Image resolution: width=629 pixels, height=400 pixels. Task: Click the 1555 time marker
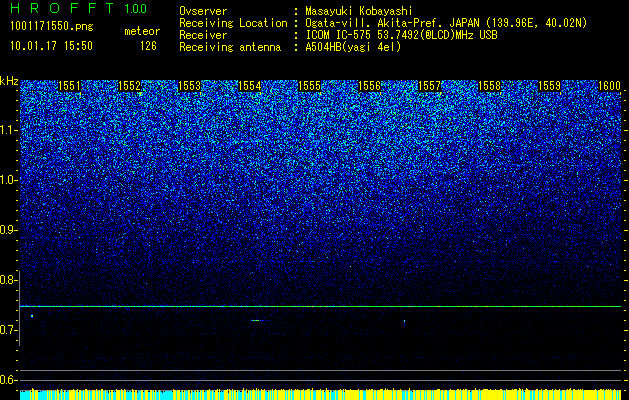(310, 86)
